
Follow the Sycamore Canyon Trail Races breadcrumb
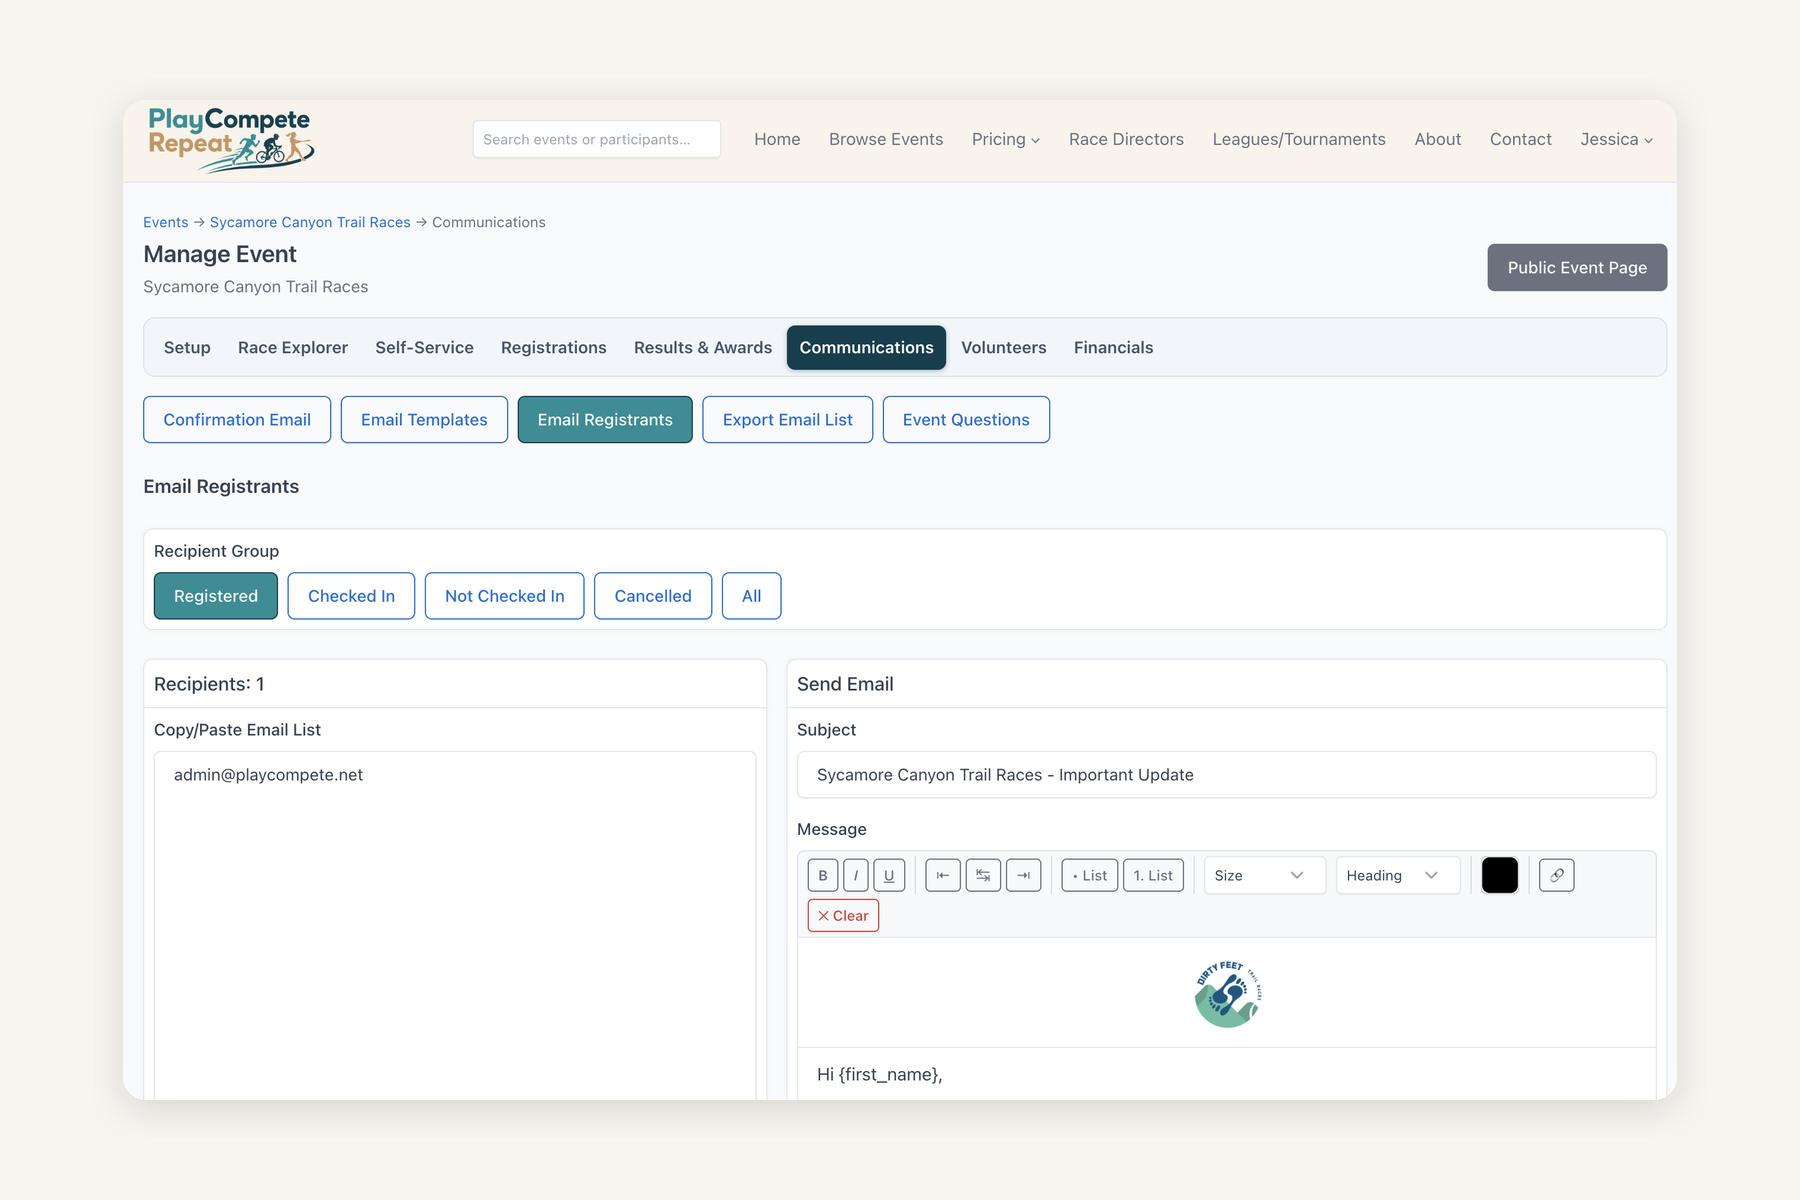(310, 222)
